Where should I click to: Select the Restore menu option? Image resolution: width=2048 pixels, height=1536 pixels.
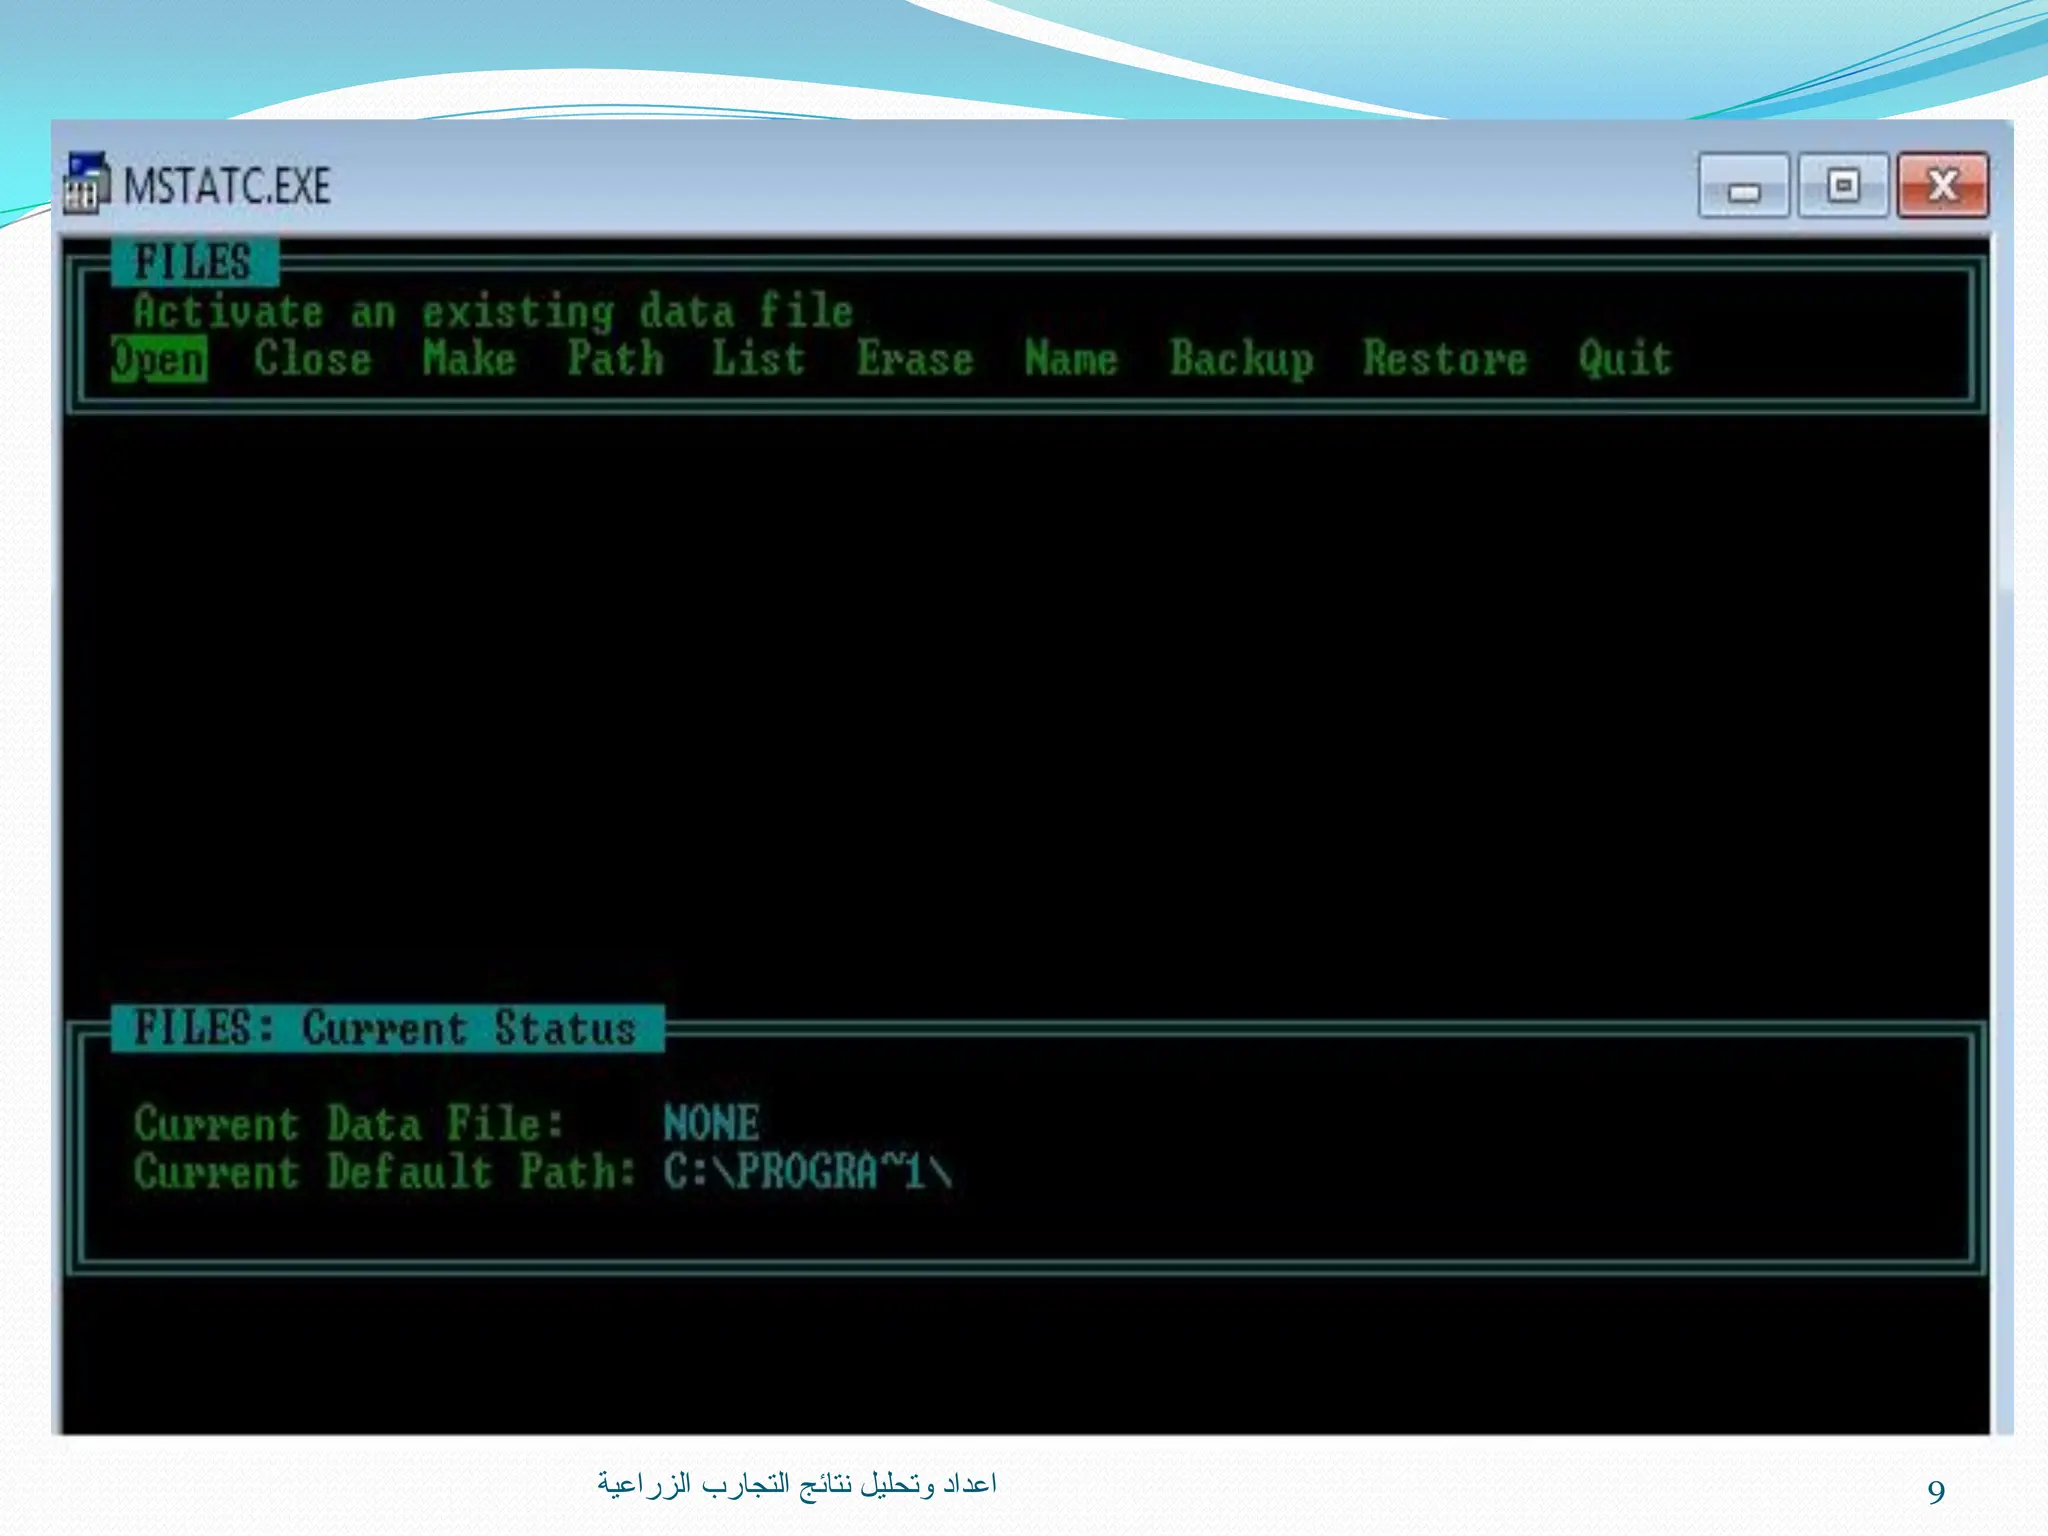1445,360
